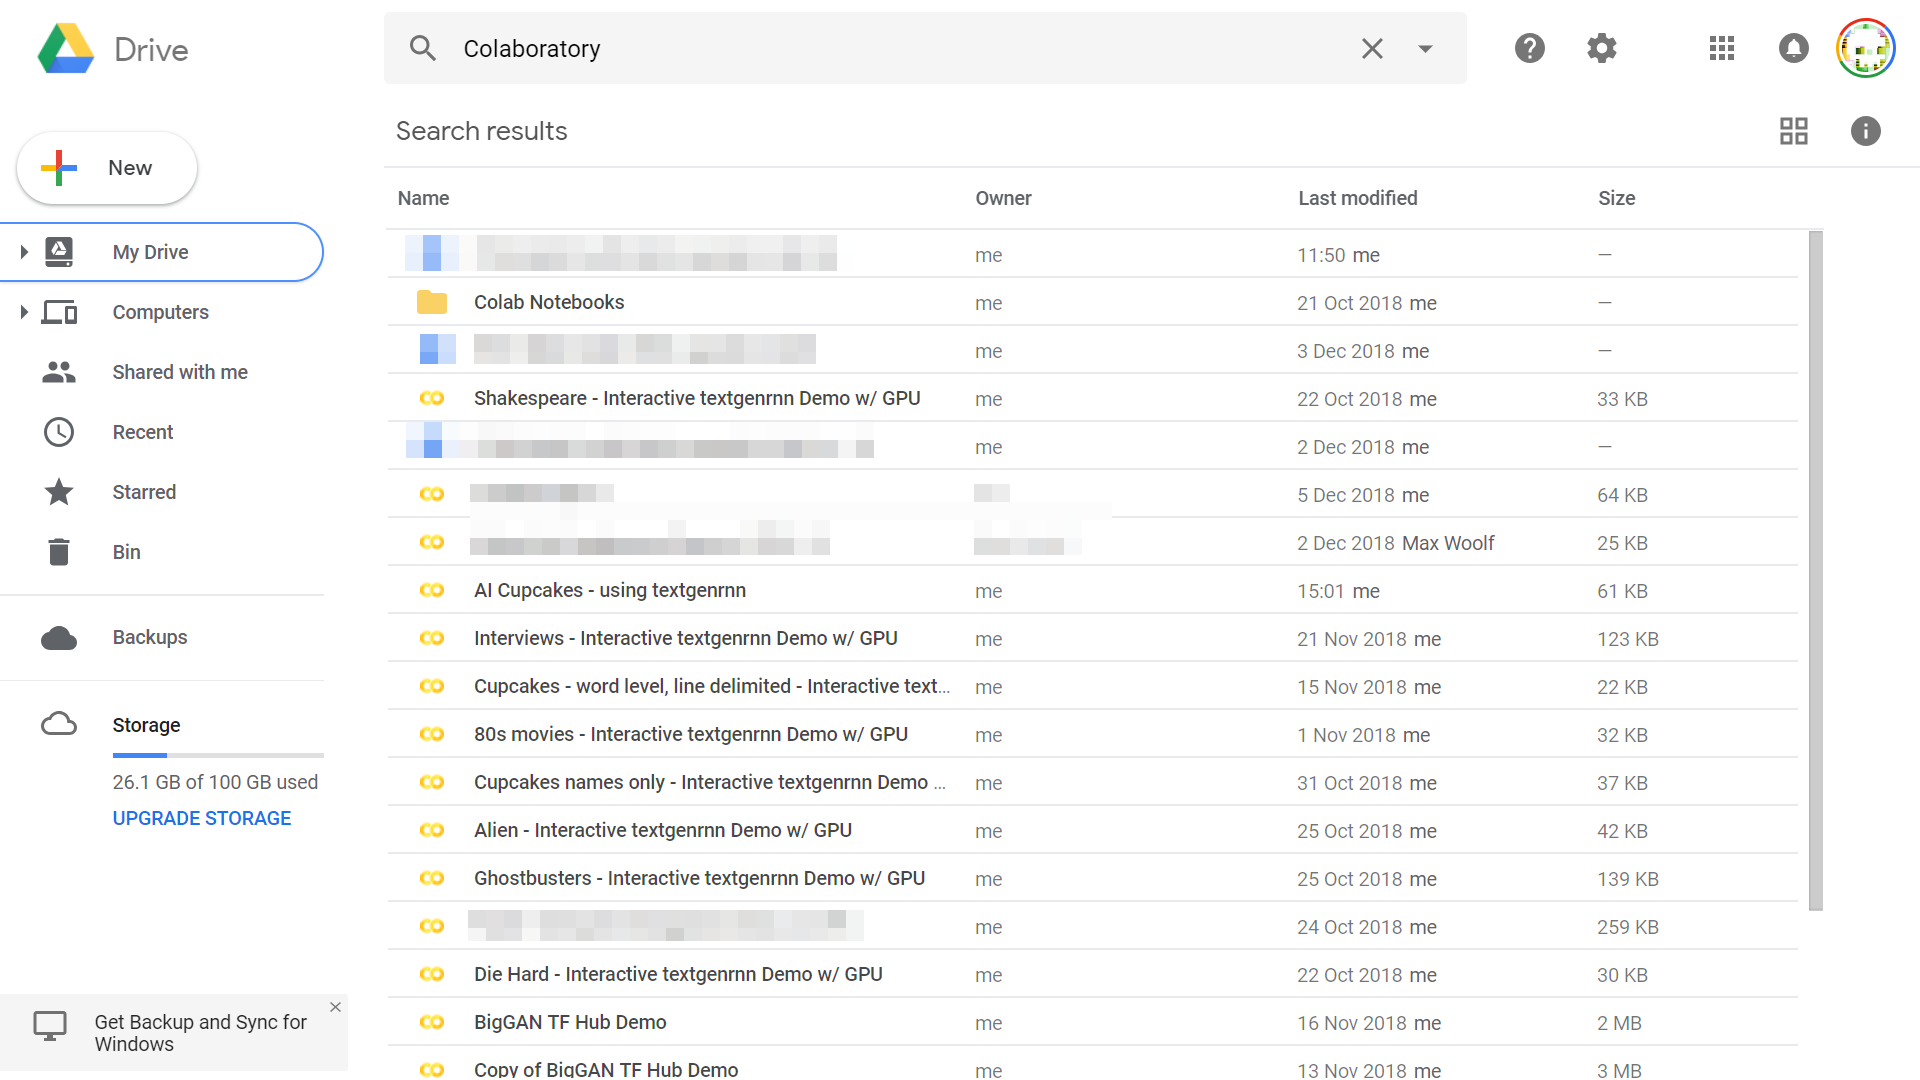Viewport: 1920px width, 1080px height.
Task: Sort by the Owner column header
Action: pyautogui.click(x=1003, y=198)
